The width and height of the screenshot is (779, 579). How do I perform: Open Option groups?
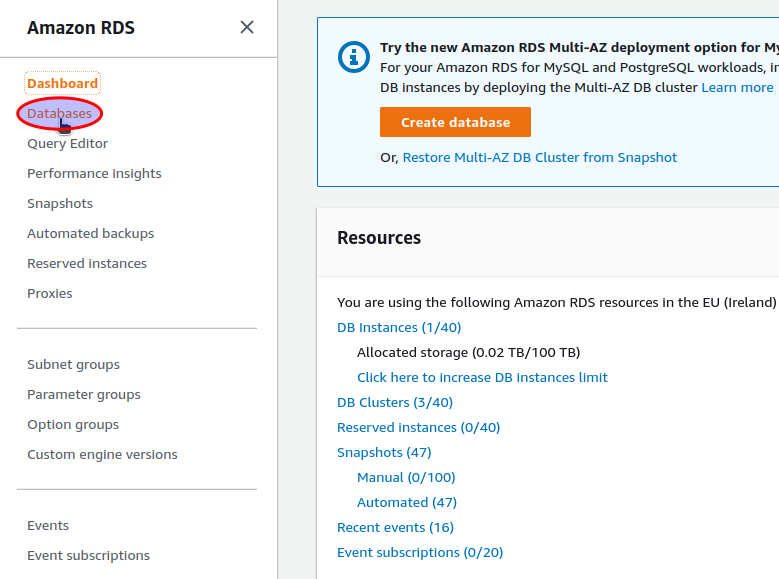pyautogui.click(x=73, y=425)
